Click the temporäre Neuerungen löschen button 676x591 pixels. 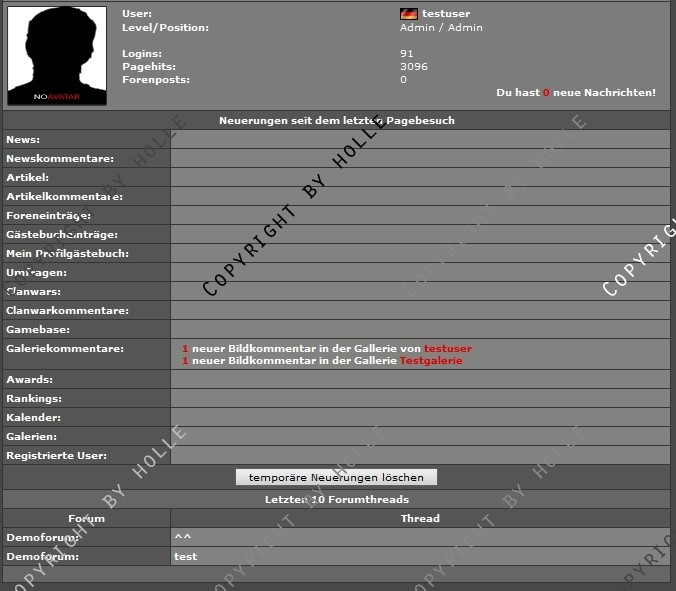336,477
